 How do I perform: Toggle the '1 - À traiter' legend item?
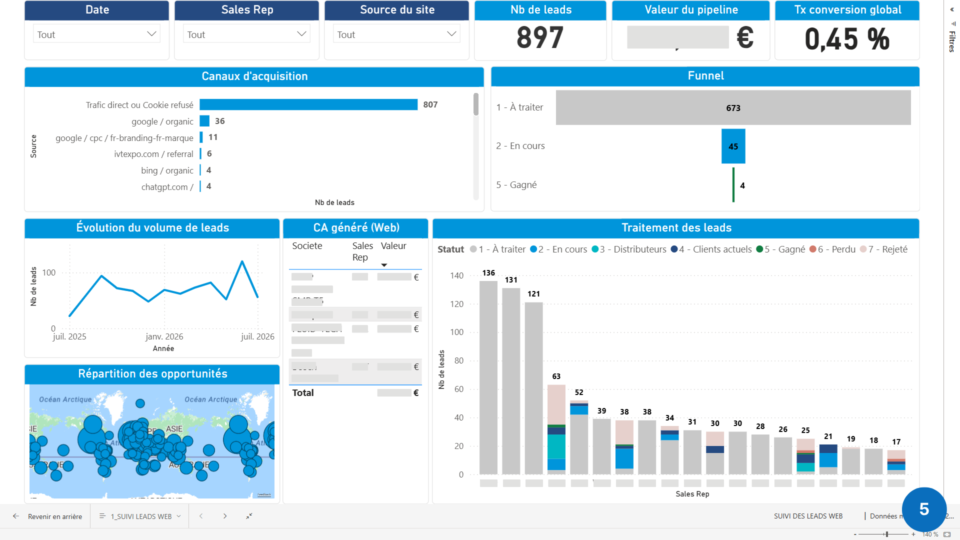497,249
